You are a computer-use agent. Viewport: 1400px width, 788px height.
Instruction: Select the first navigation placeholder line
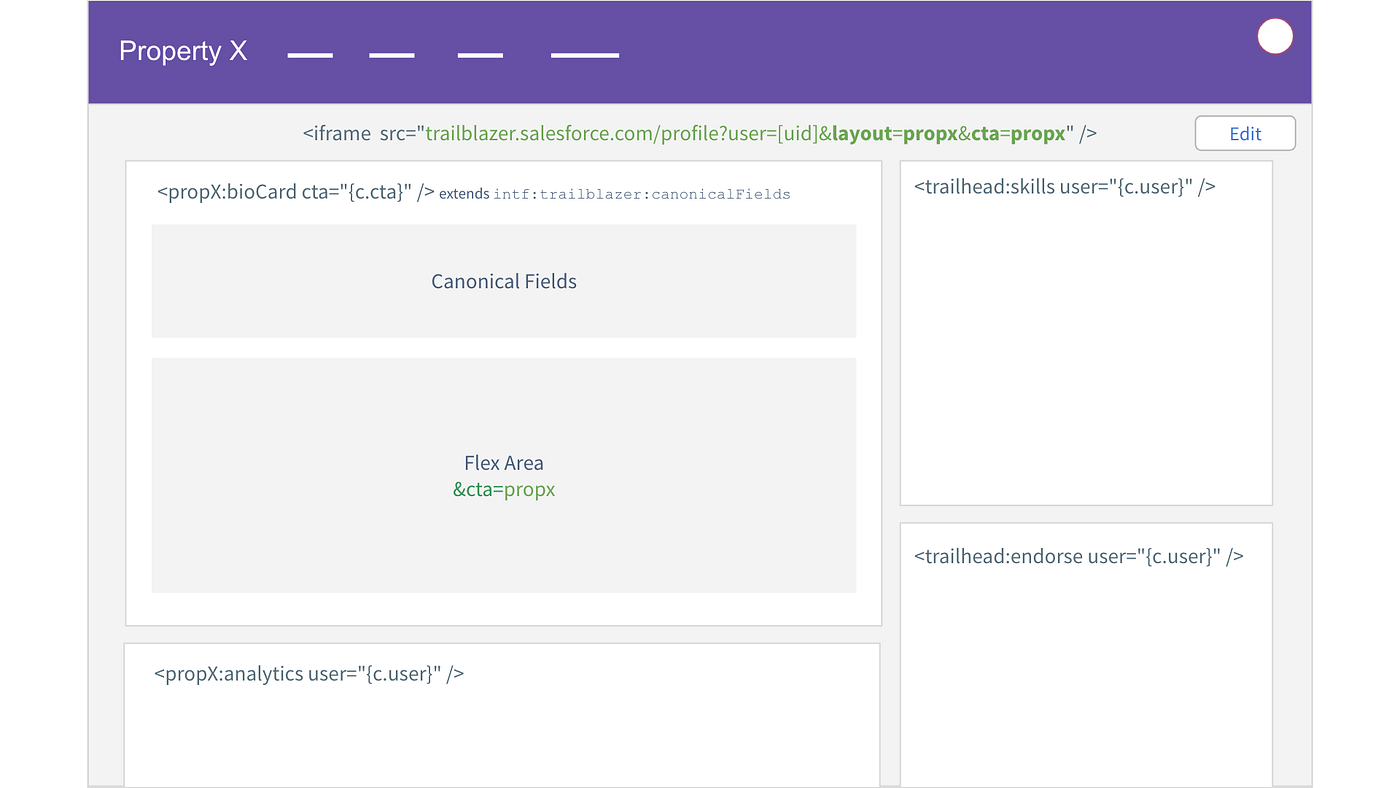pos(310,55)
